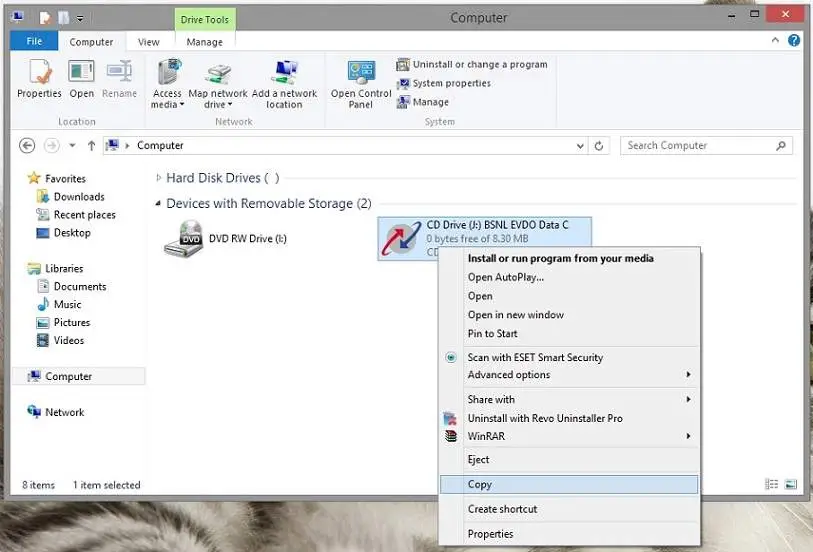Click the Drive Tools contextual tab
This screenshot has height=552, width=813.
click(x=205, y=19)
